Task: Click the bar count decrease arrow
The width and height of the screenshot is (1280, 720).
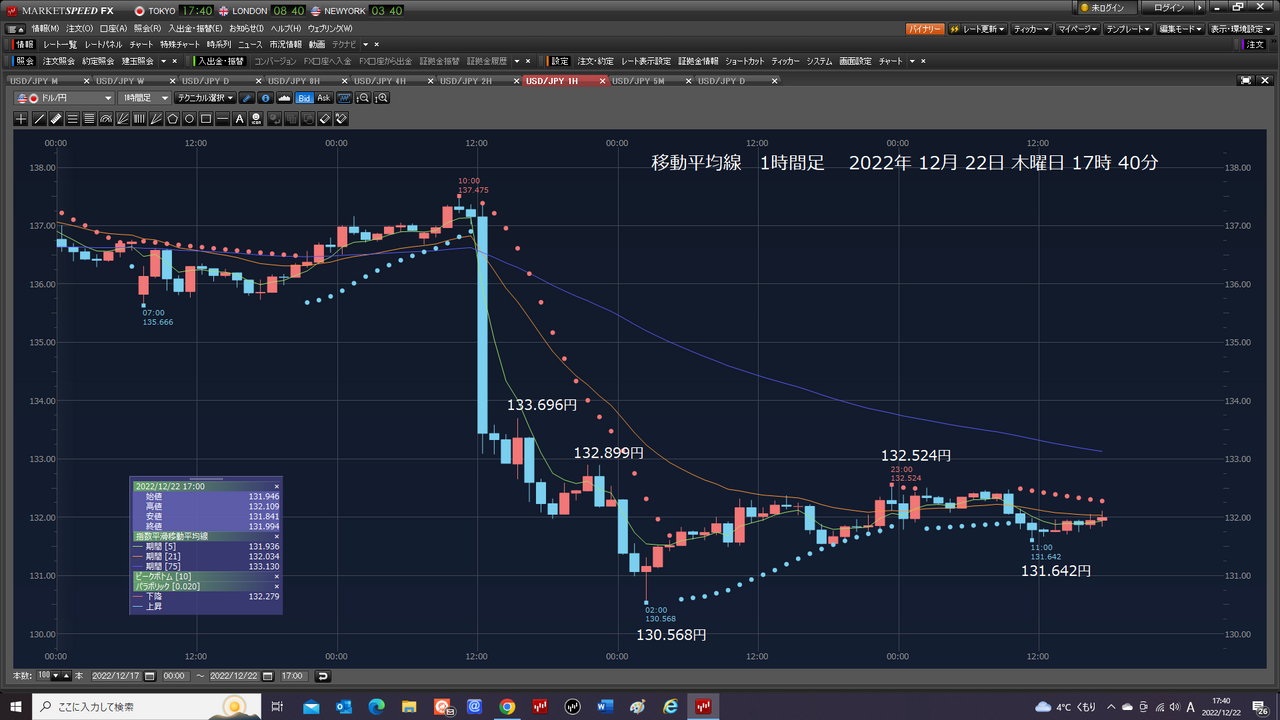Action: click(55, 676)
